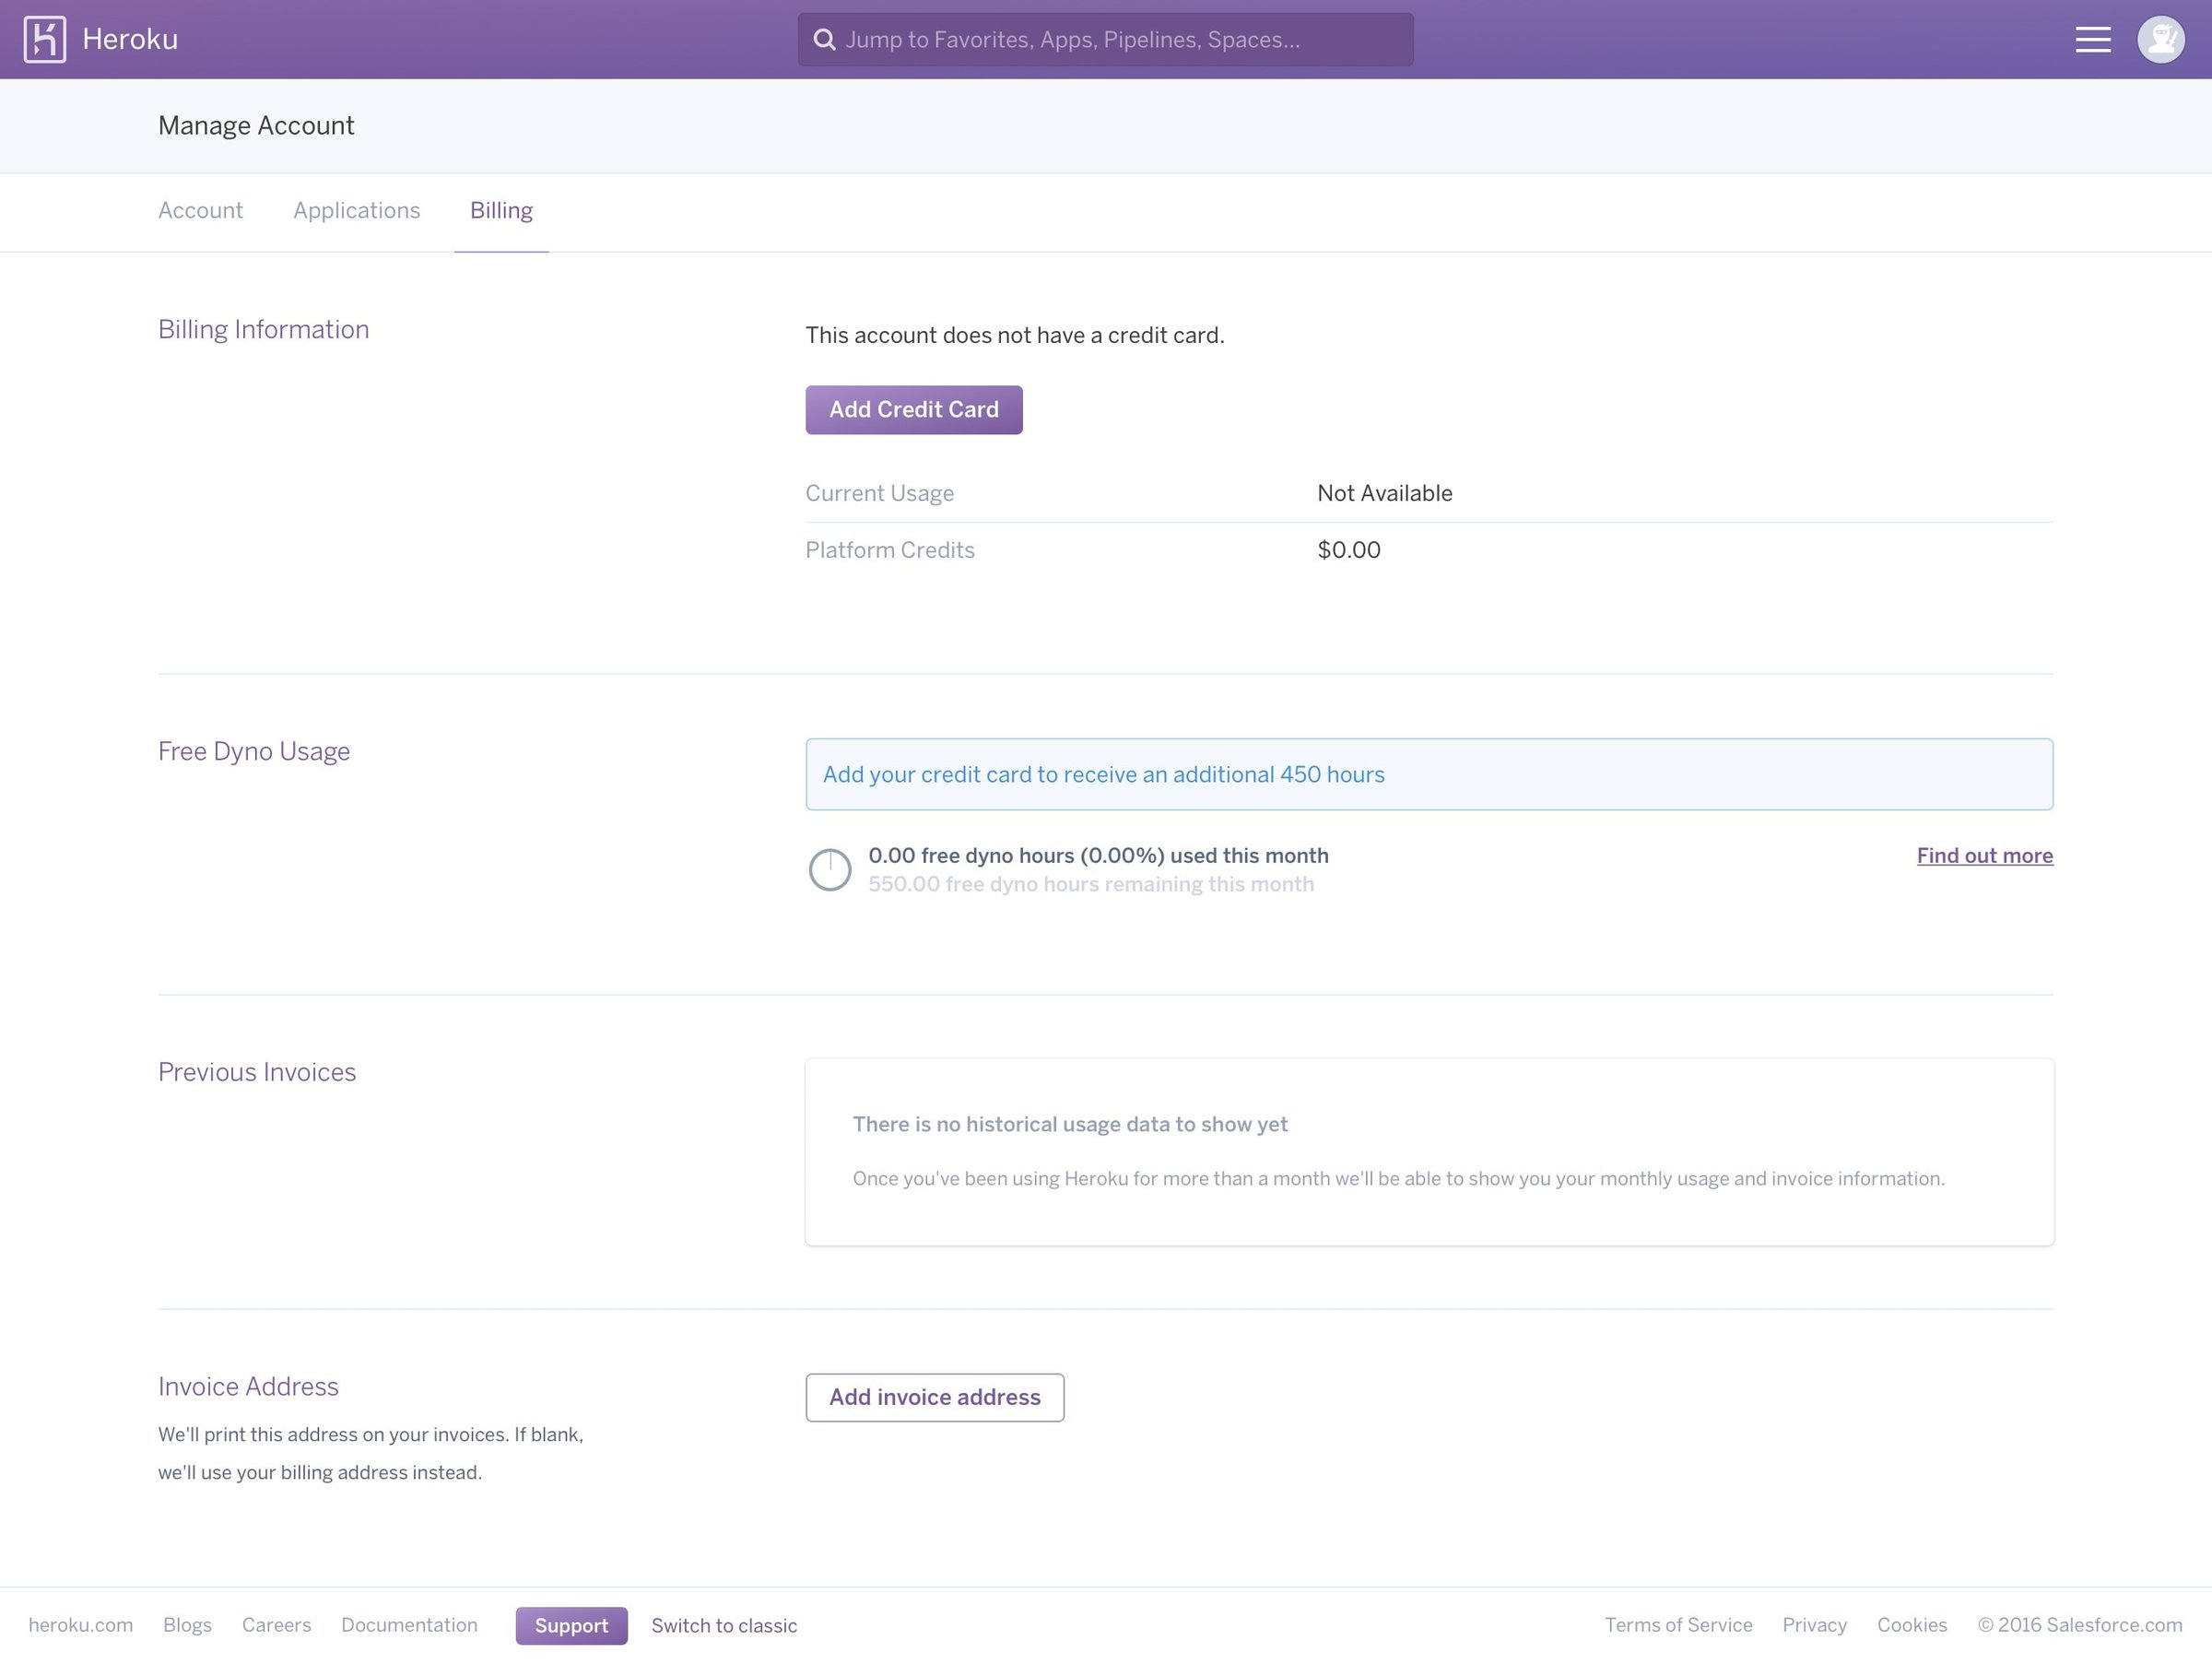Click the Invoice Address section heading
The width and height of the screenshot is (2212, 1664).
(248, 1386)
